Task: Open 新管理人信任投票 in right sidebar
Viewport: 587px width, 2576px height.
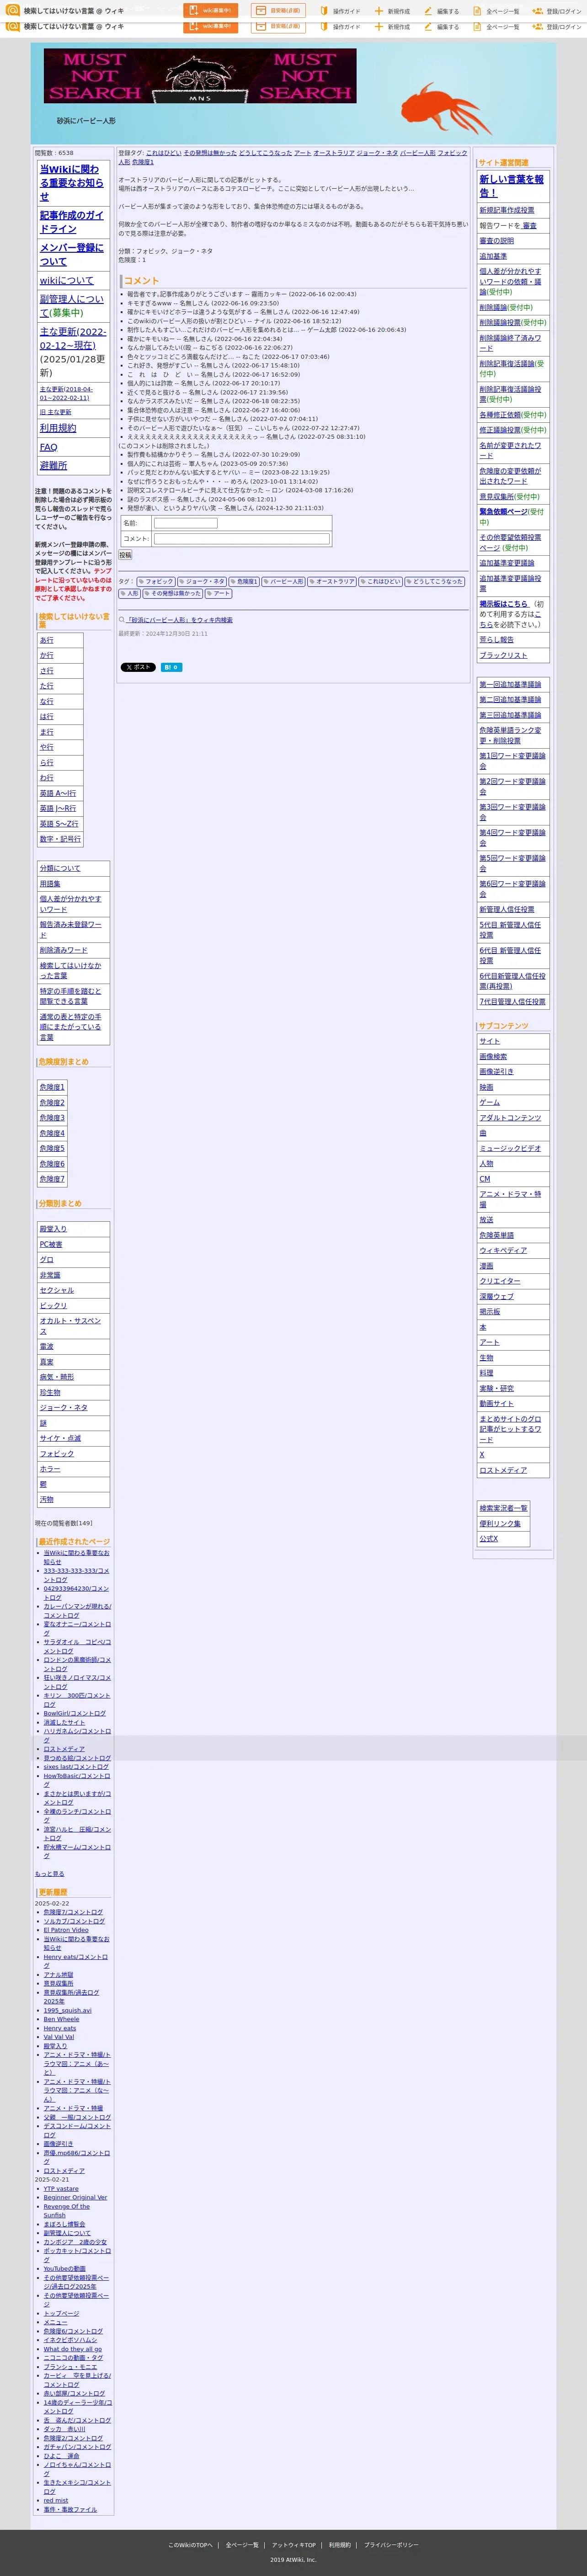Action: coord(507,909)
